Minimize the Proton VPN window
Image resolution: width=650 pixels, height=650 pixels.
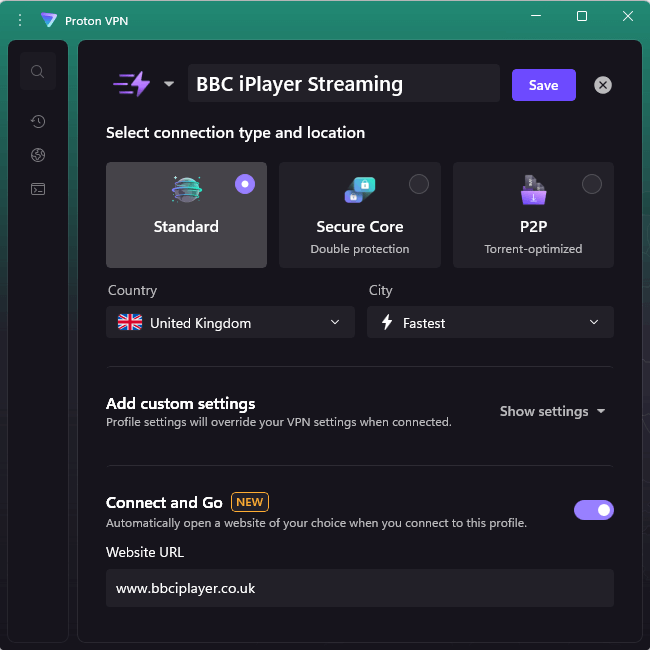pyautogui.click(x=536, y=16)
